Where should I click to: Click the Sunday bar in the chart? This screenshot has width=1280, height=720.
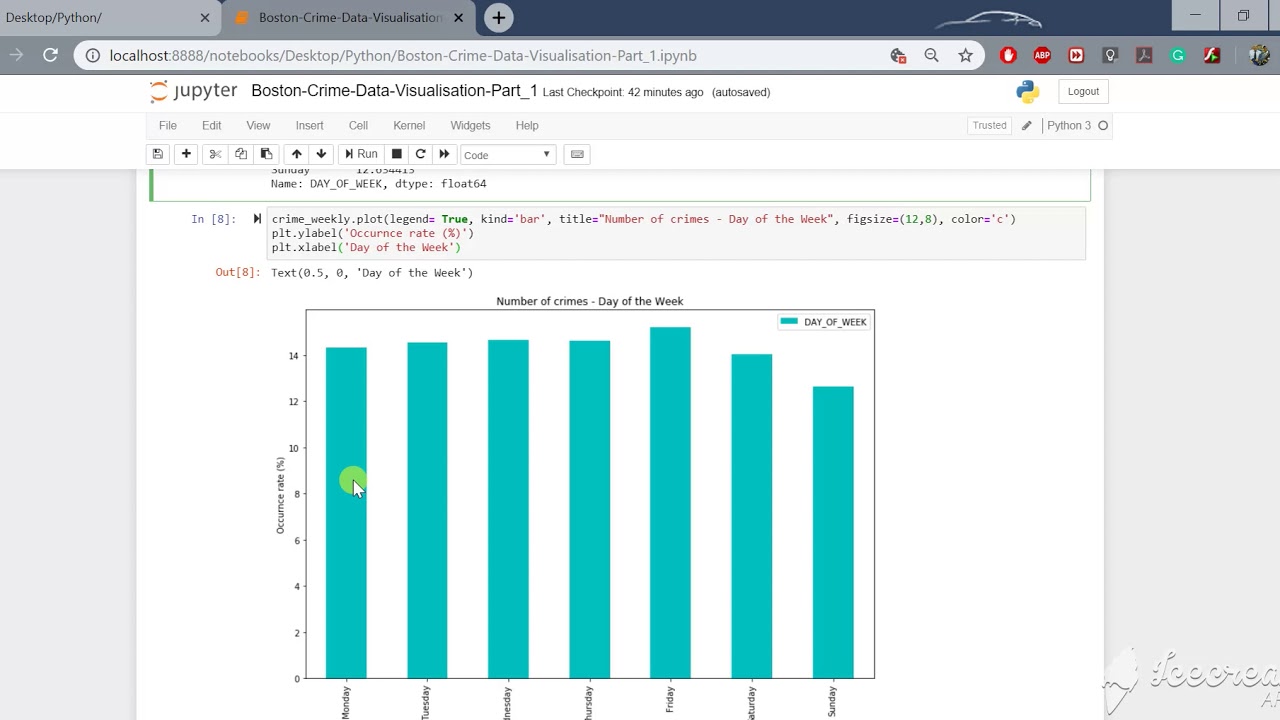pos(833,533)
